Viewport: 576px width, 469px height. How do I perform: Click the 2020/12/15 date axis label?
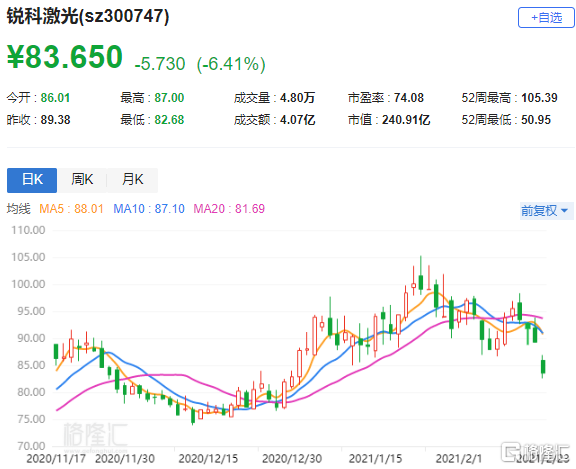coord(208,459)
